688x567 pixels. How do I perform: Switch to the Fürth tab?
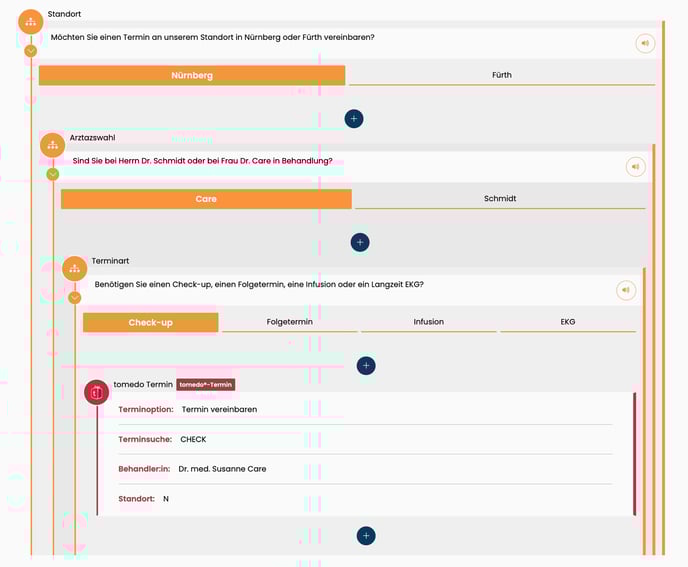[x=502, y=75]
